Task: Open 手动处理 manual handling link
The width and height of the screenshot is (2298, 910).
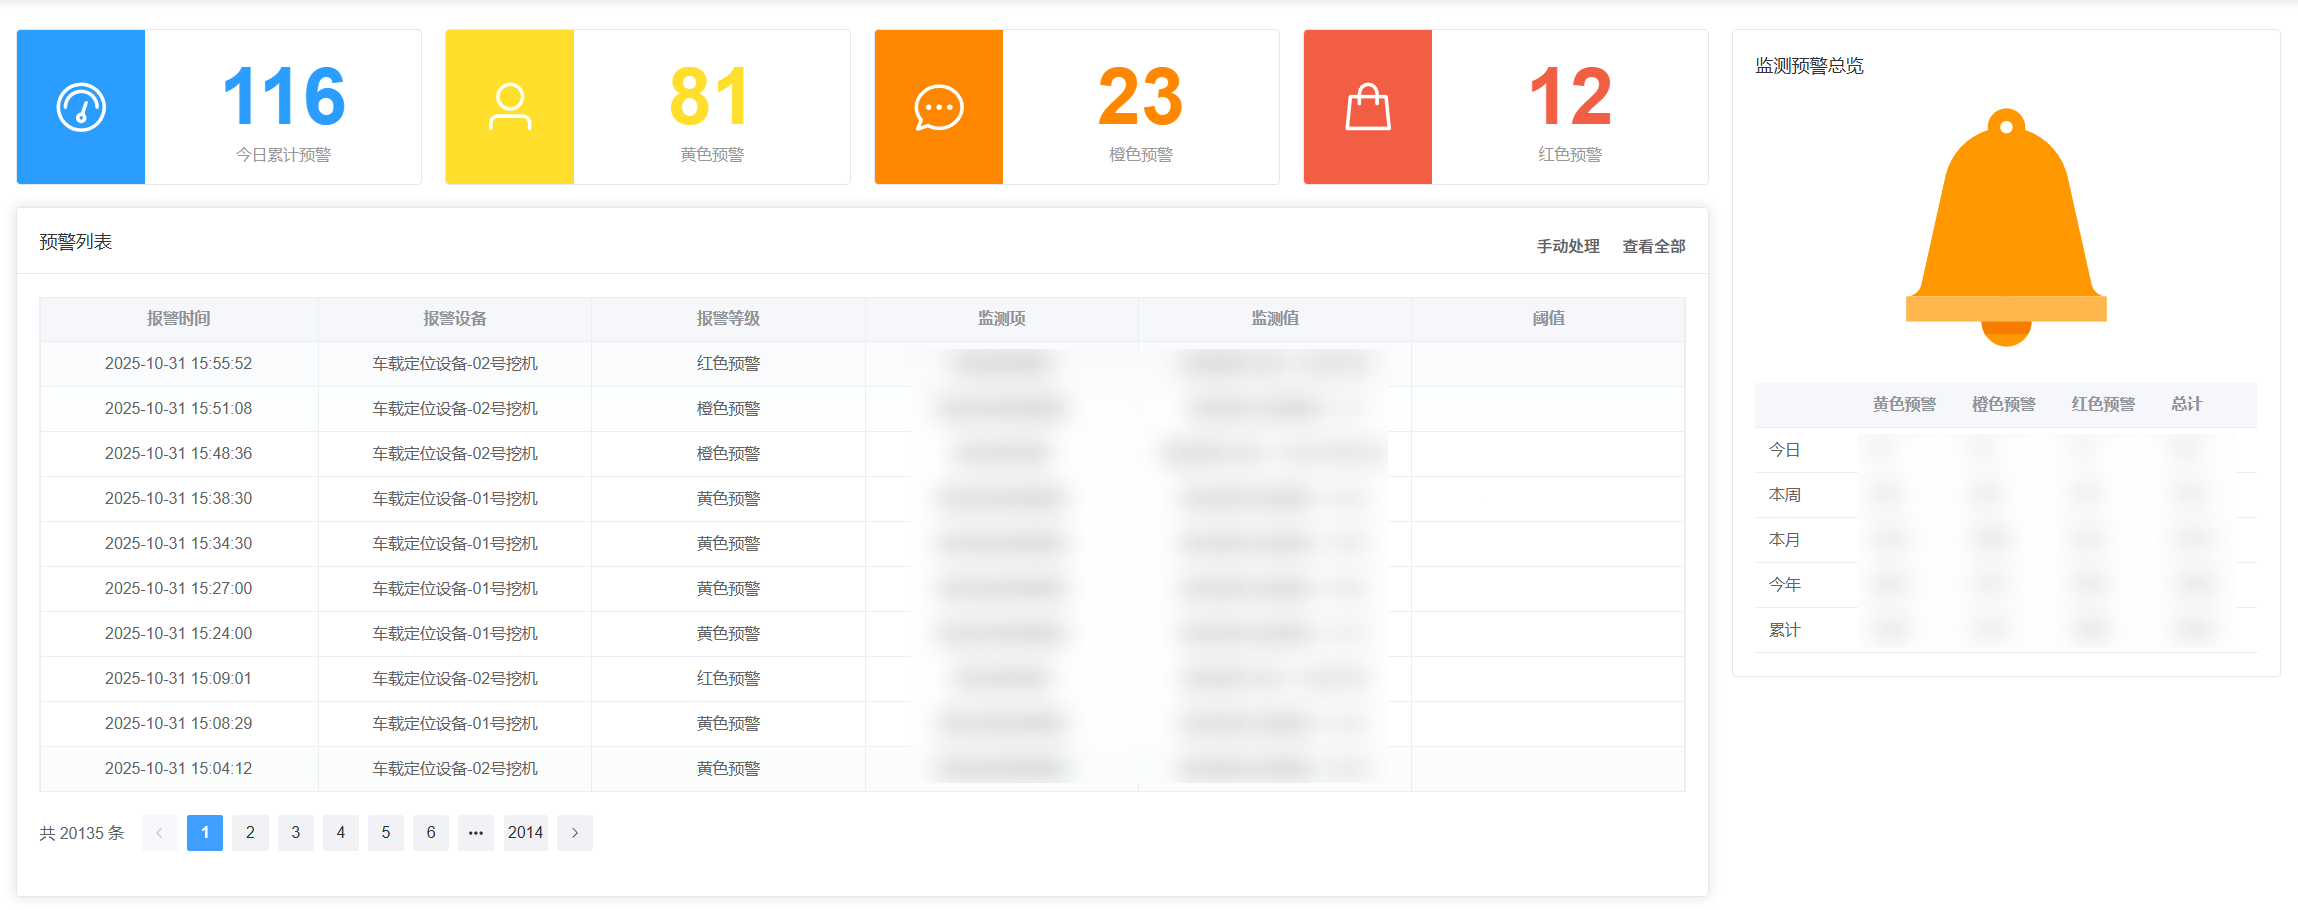Action: point(1567,246)
